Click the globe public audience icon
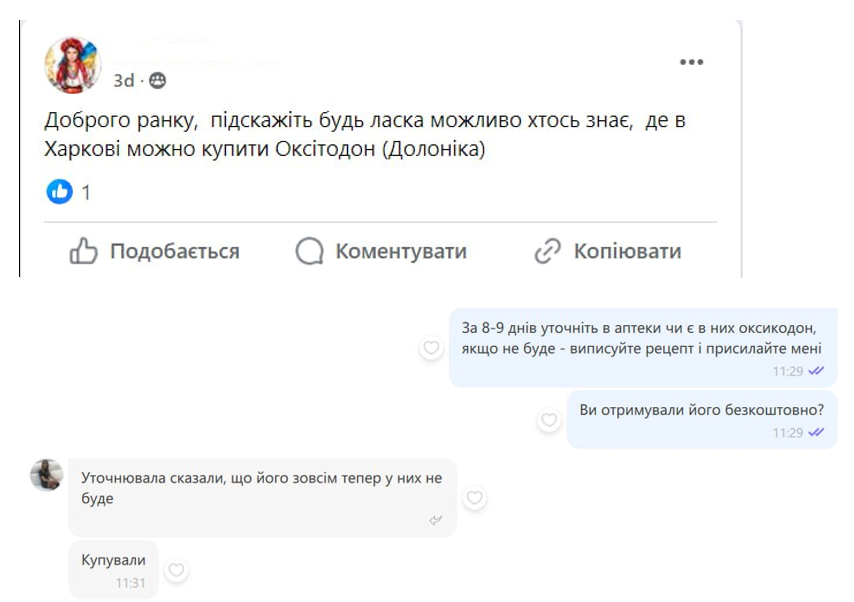Screen dimensions: 854x602 pyautogui.click(x=158, y=81)
